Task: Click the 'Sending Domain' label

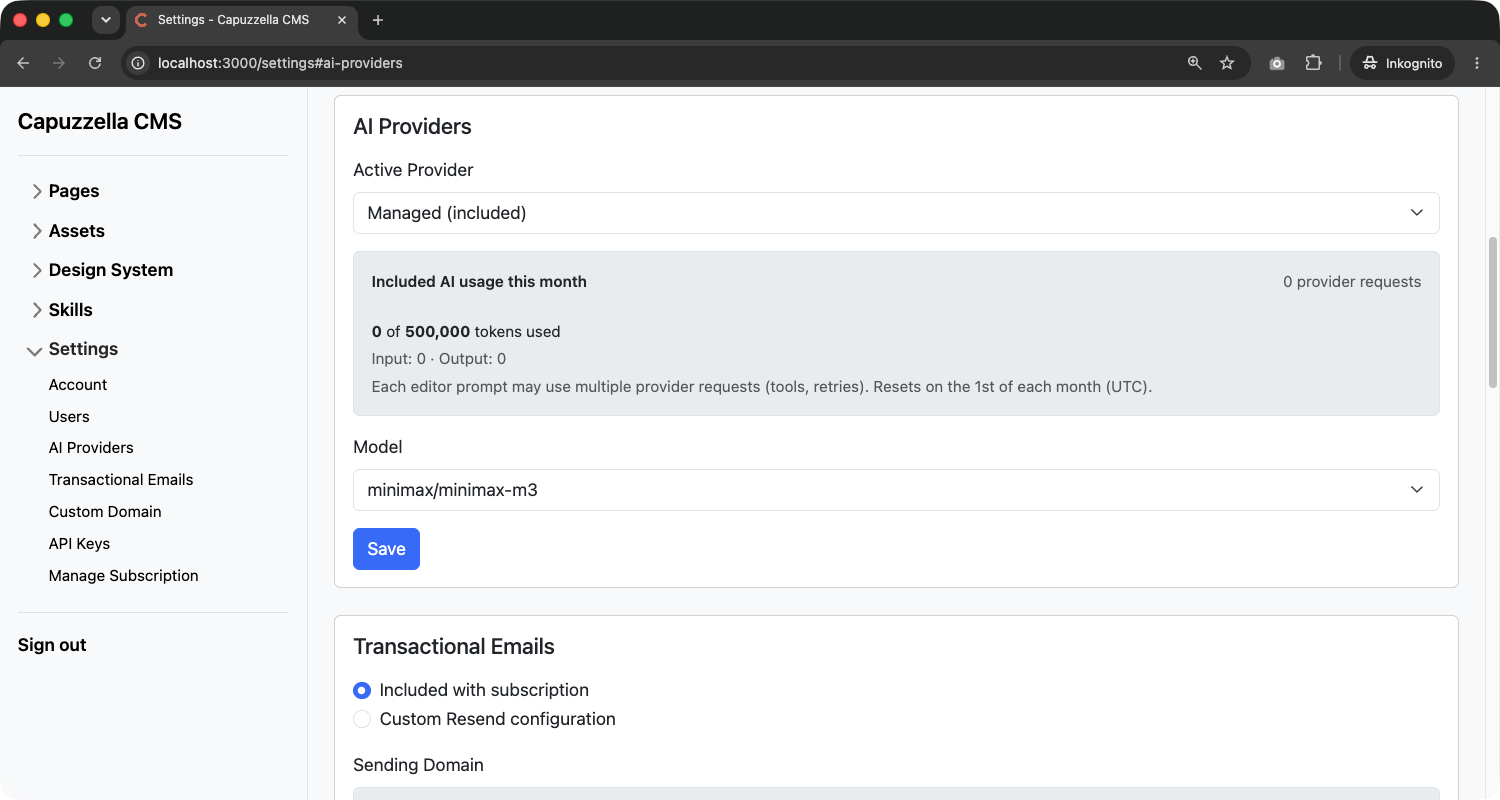Action: click(x=418, y=765)
